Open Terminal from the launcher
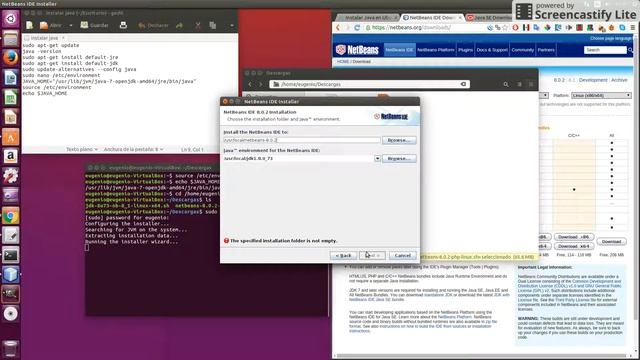Image resolution: width=640 pixels, height=360 pixels. click(x=11, y=255)
